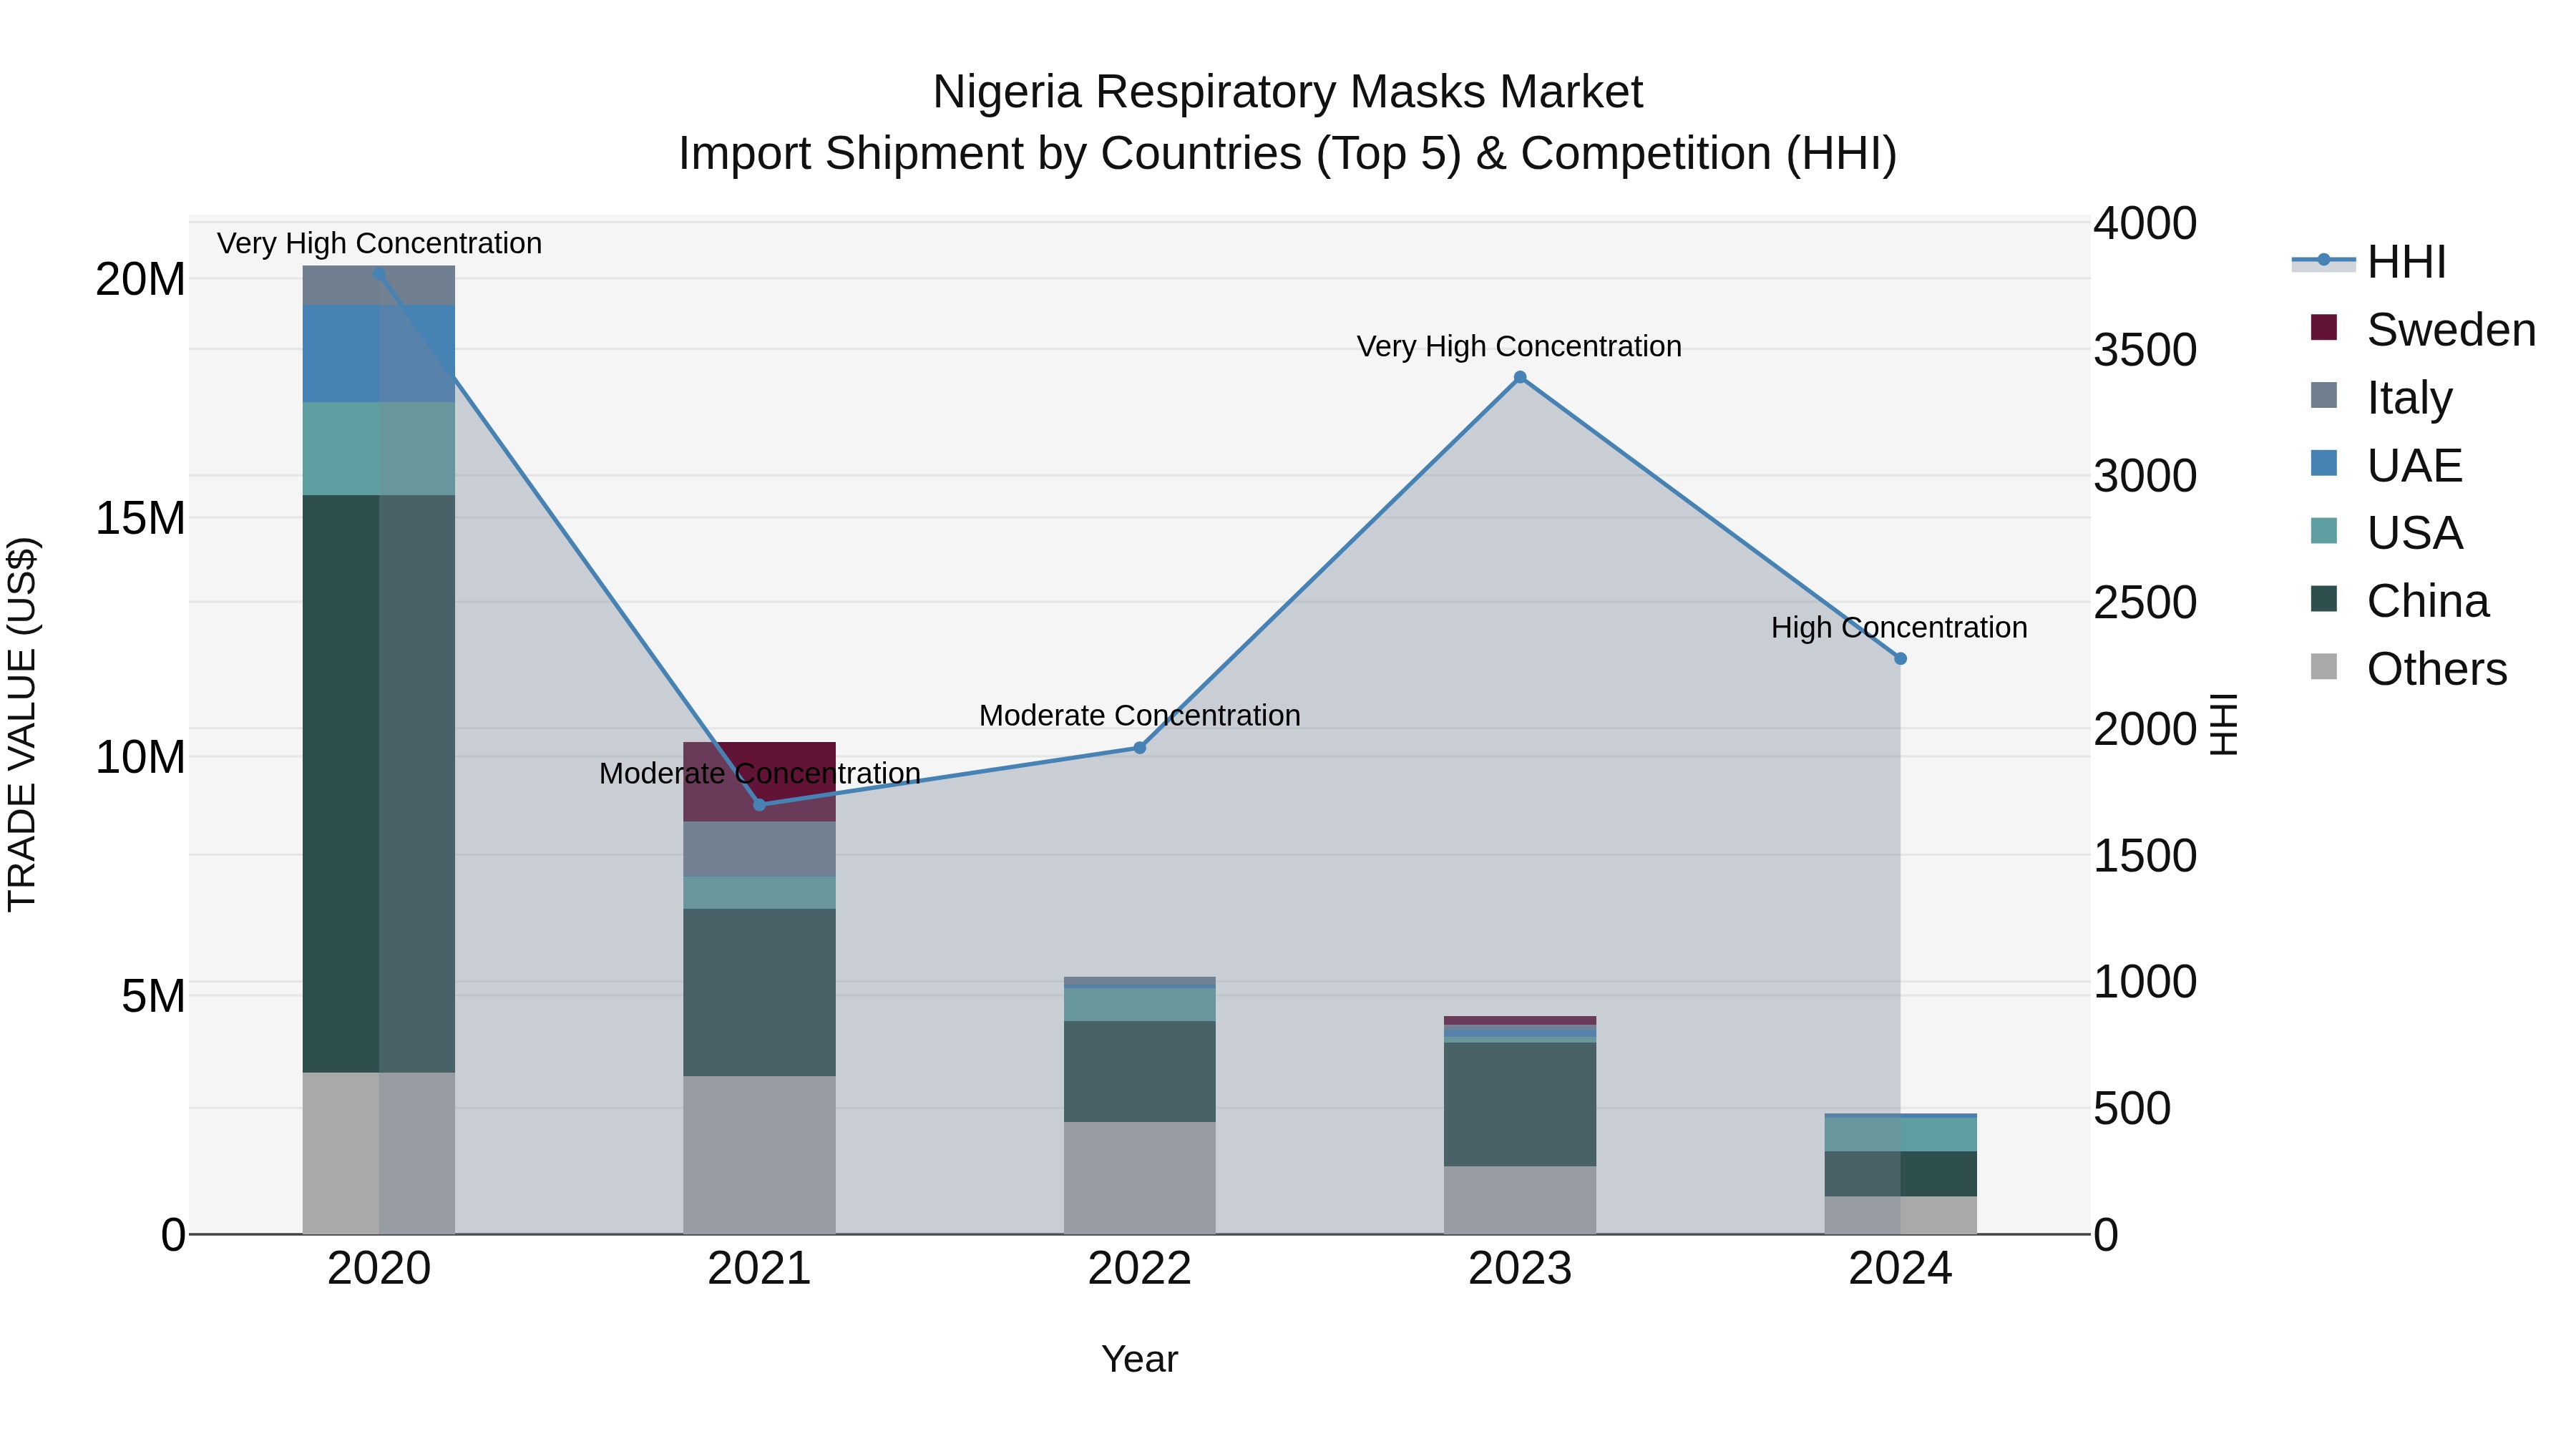Click the 2024 x-axis label
Screen dimensions: 2576x1449
pos(1901,1269)
